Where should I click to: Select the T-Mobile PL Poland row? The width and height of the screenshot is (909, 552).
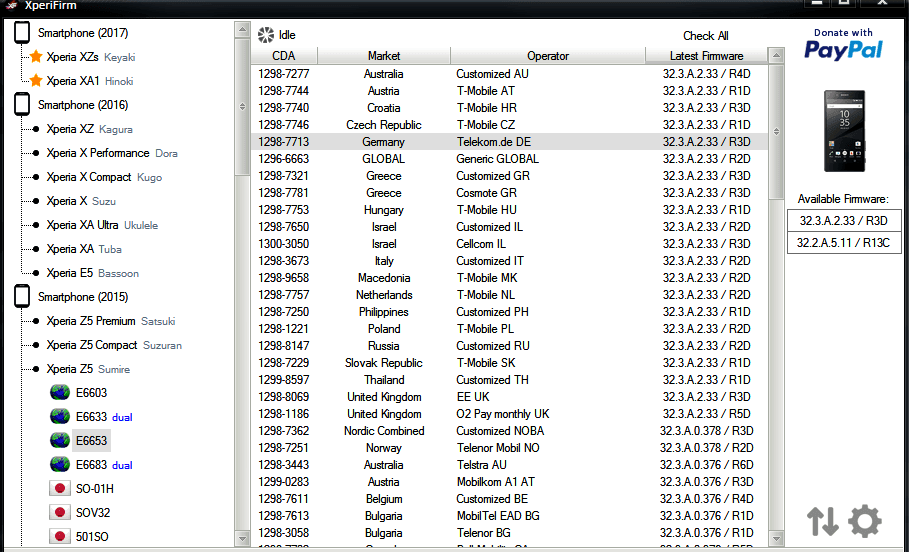[510, 329]
